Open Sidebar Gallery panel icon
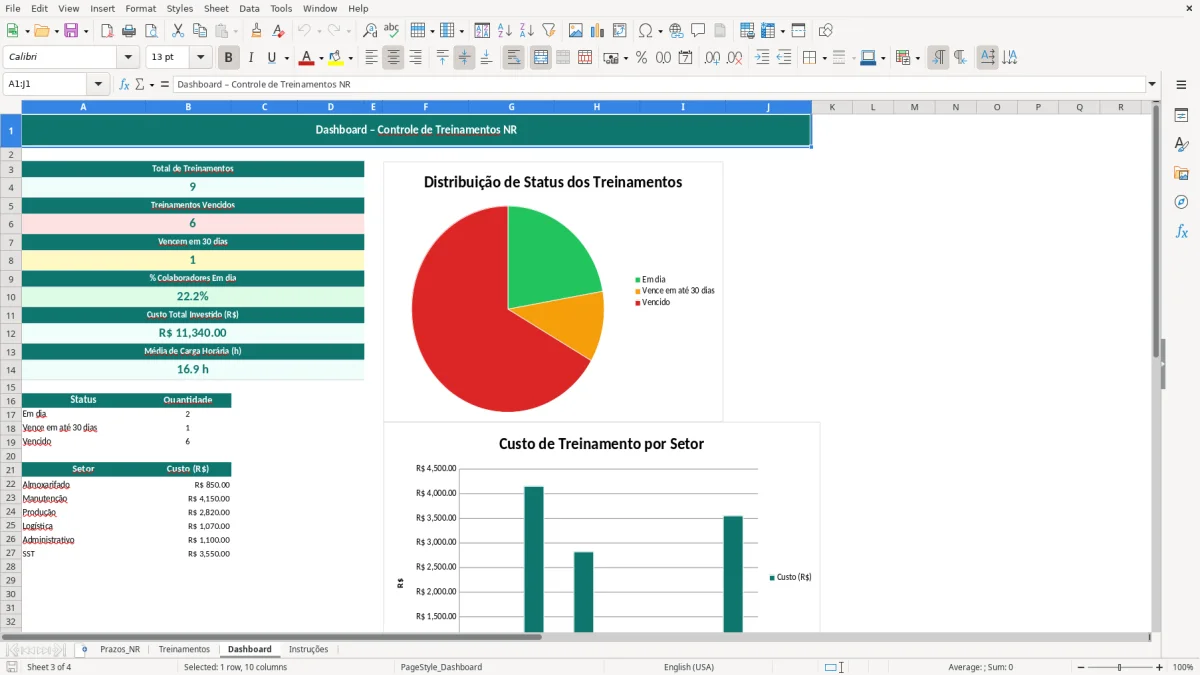 coord(1181,174)
